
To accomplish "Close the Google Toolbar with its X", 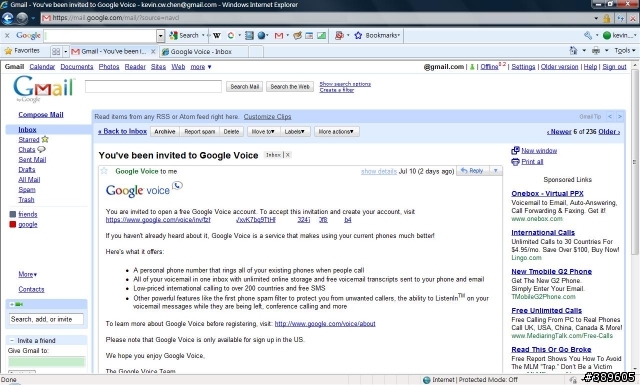I will click(x=7, y=36).
